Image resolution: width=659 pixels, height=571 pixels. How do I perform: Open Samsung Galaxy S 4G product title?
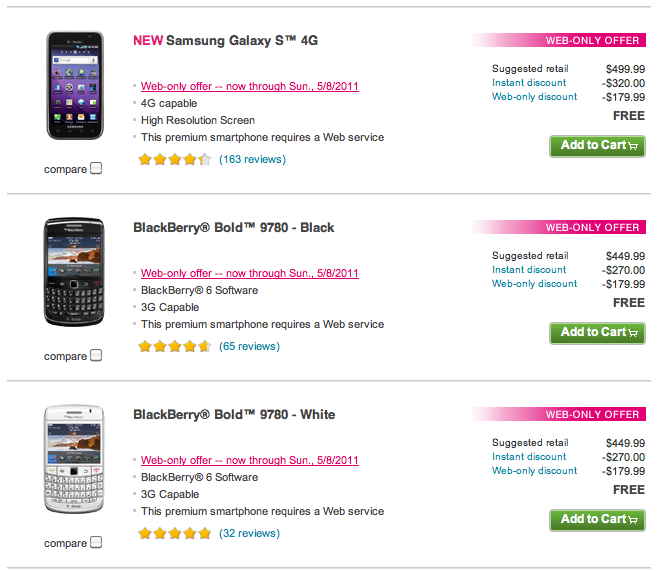click(x=241, y=41)
